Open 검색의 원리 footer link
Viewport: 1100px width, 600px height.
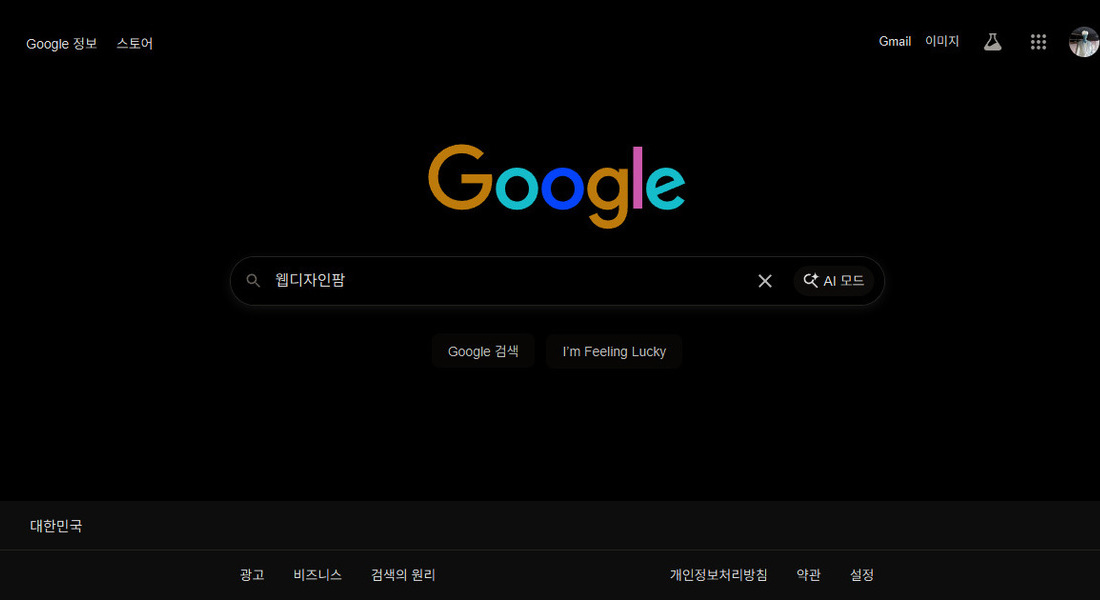click(x=403, y=575)
